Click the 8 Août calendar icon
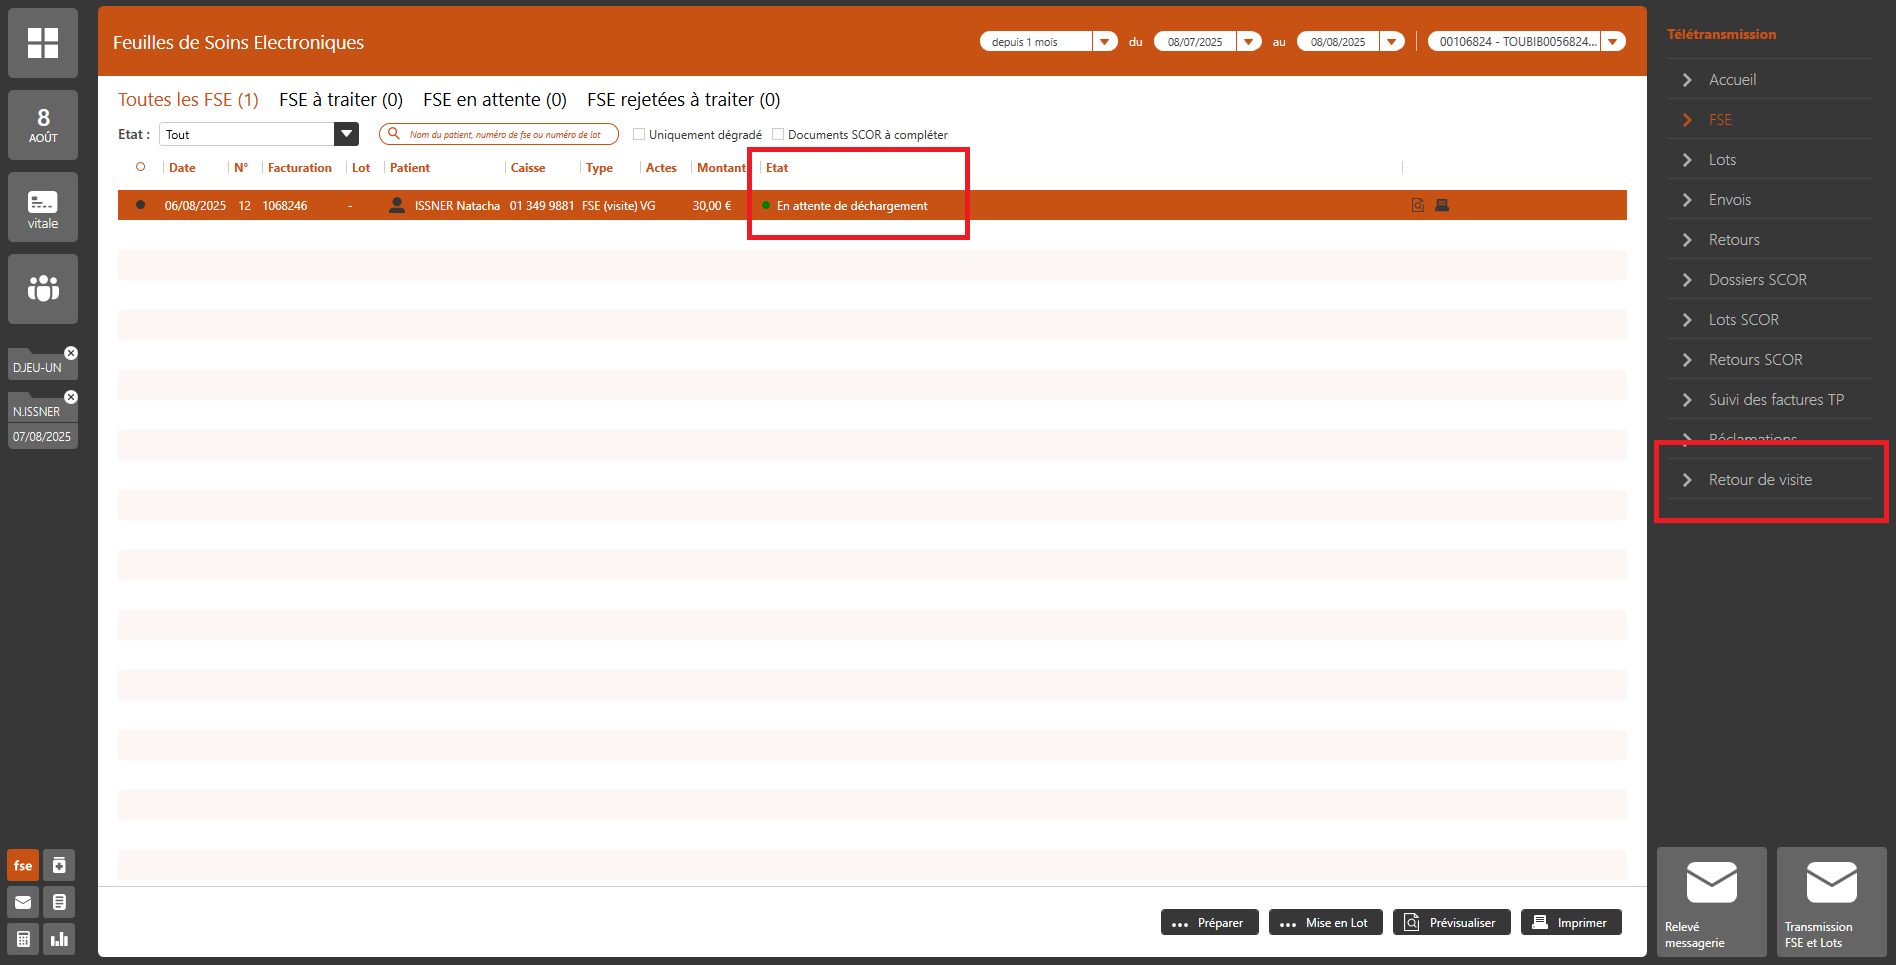 click(42, 125)
